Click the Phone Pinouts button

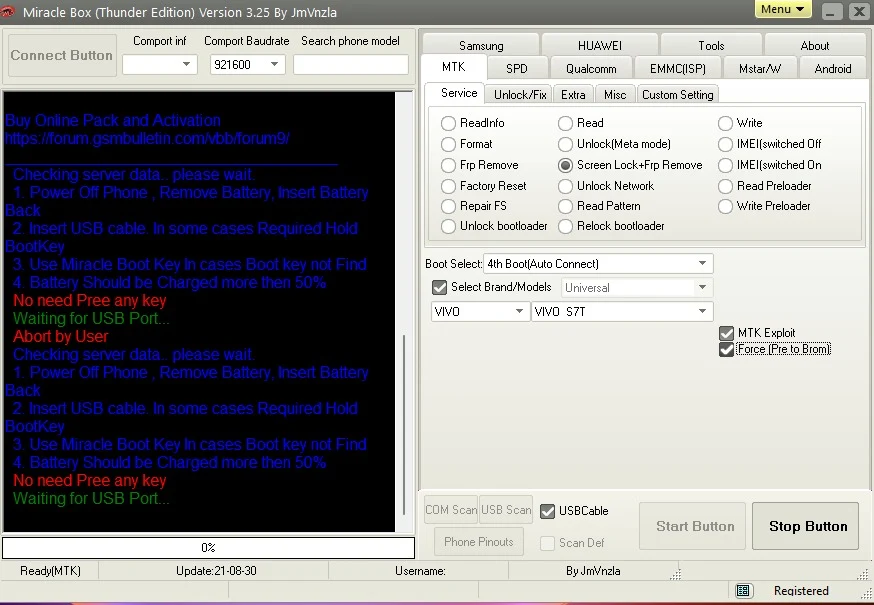tap(479, 541)
